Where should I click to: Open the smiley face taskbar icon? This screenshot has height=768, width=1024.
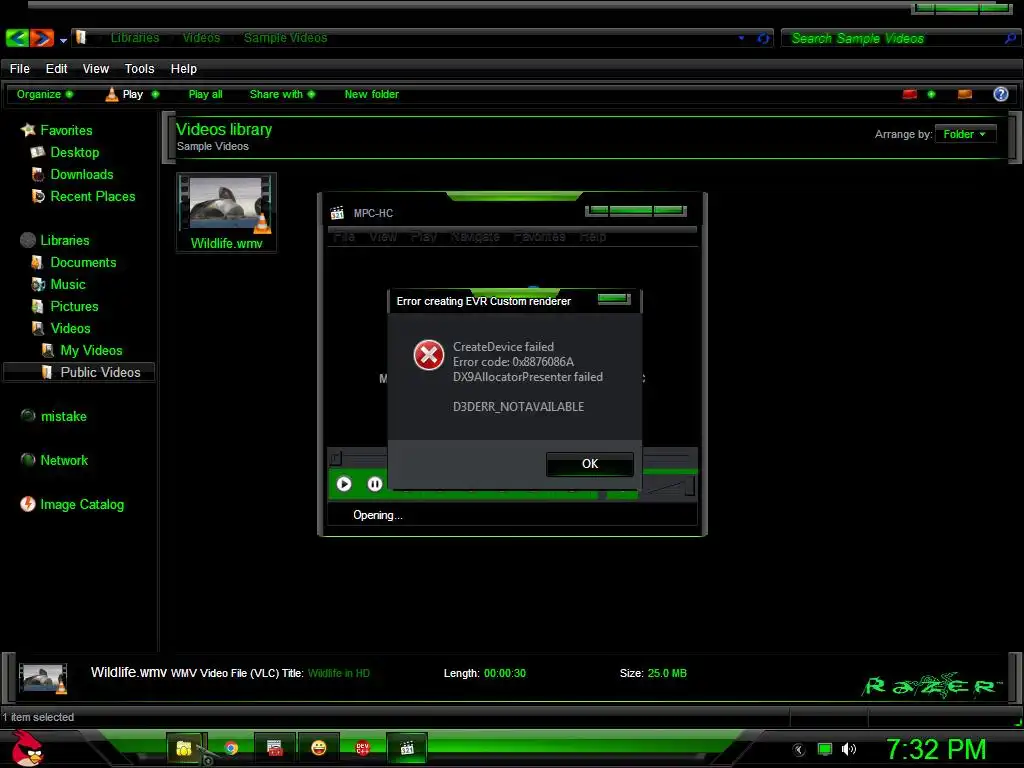[x=319, y=748]
